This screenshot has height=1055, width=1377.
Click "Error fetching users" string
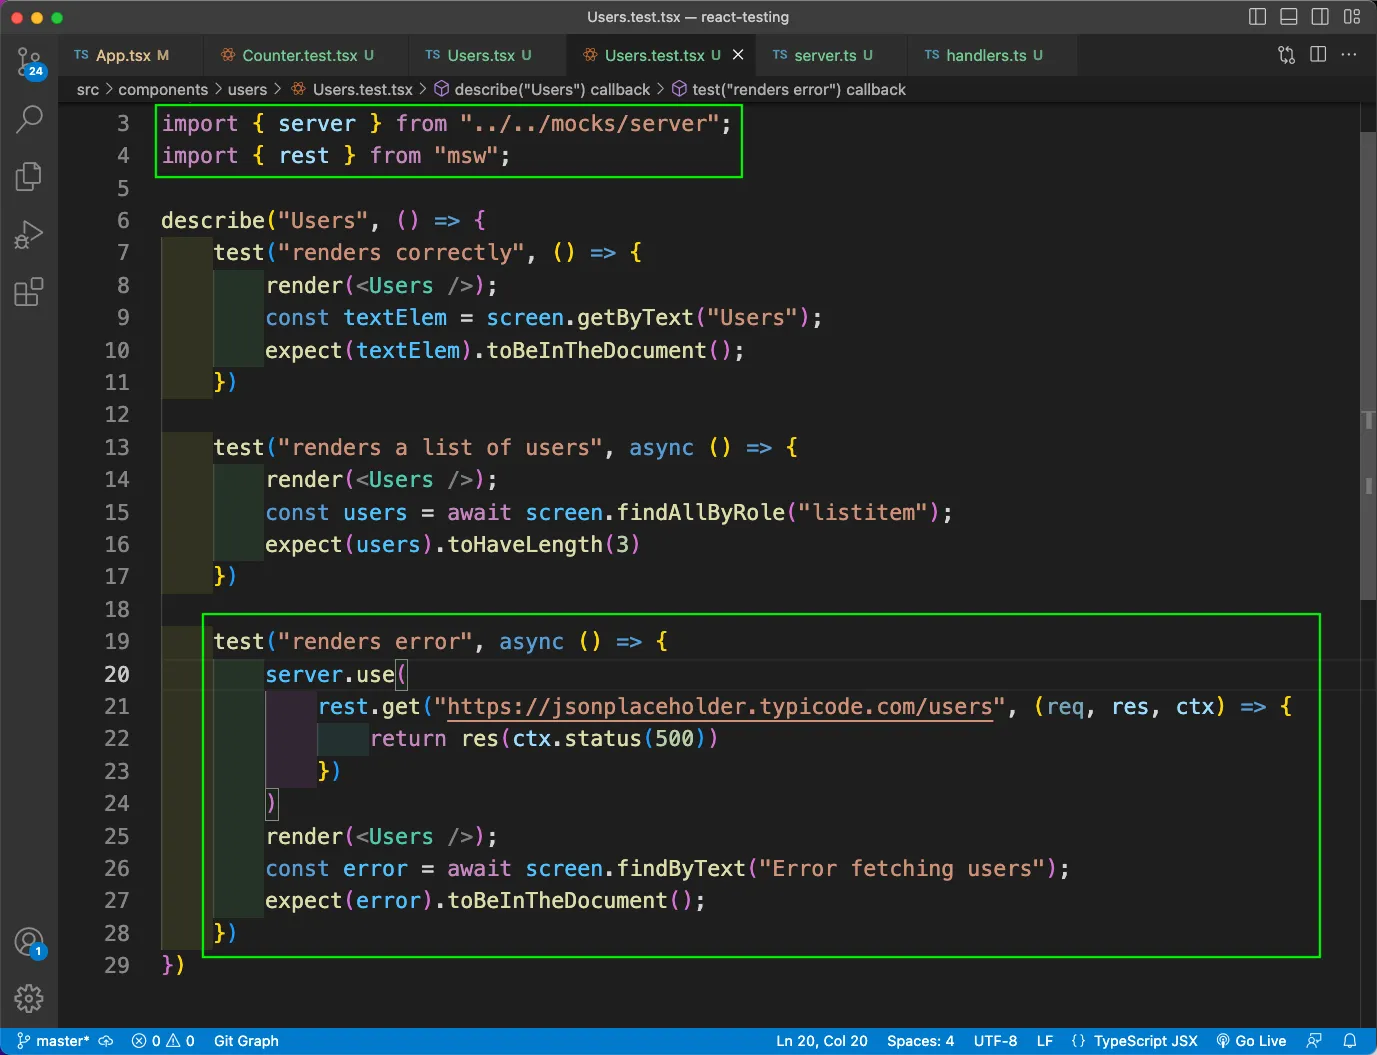(x=902, y=868)
